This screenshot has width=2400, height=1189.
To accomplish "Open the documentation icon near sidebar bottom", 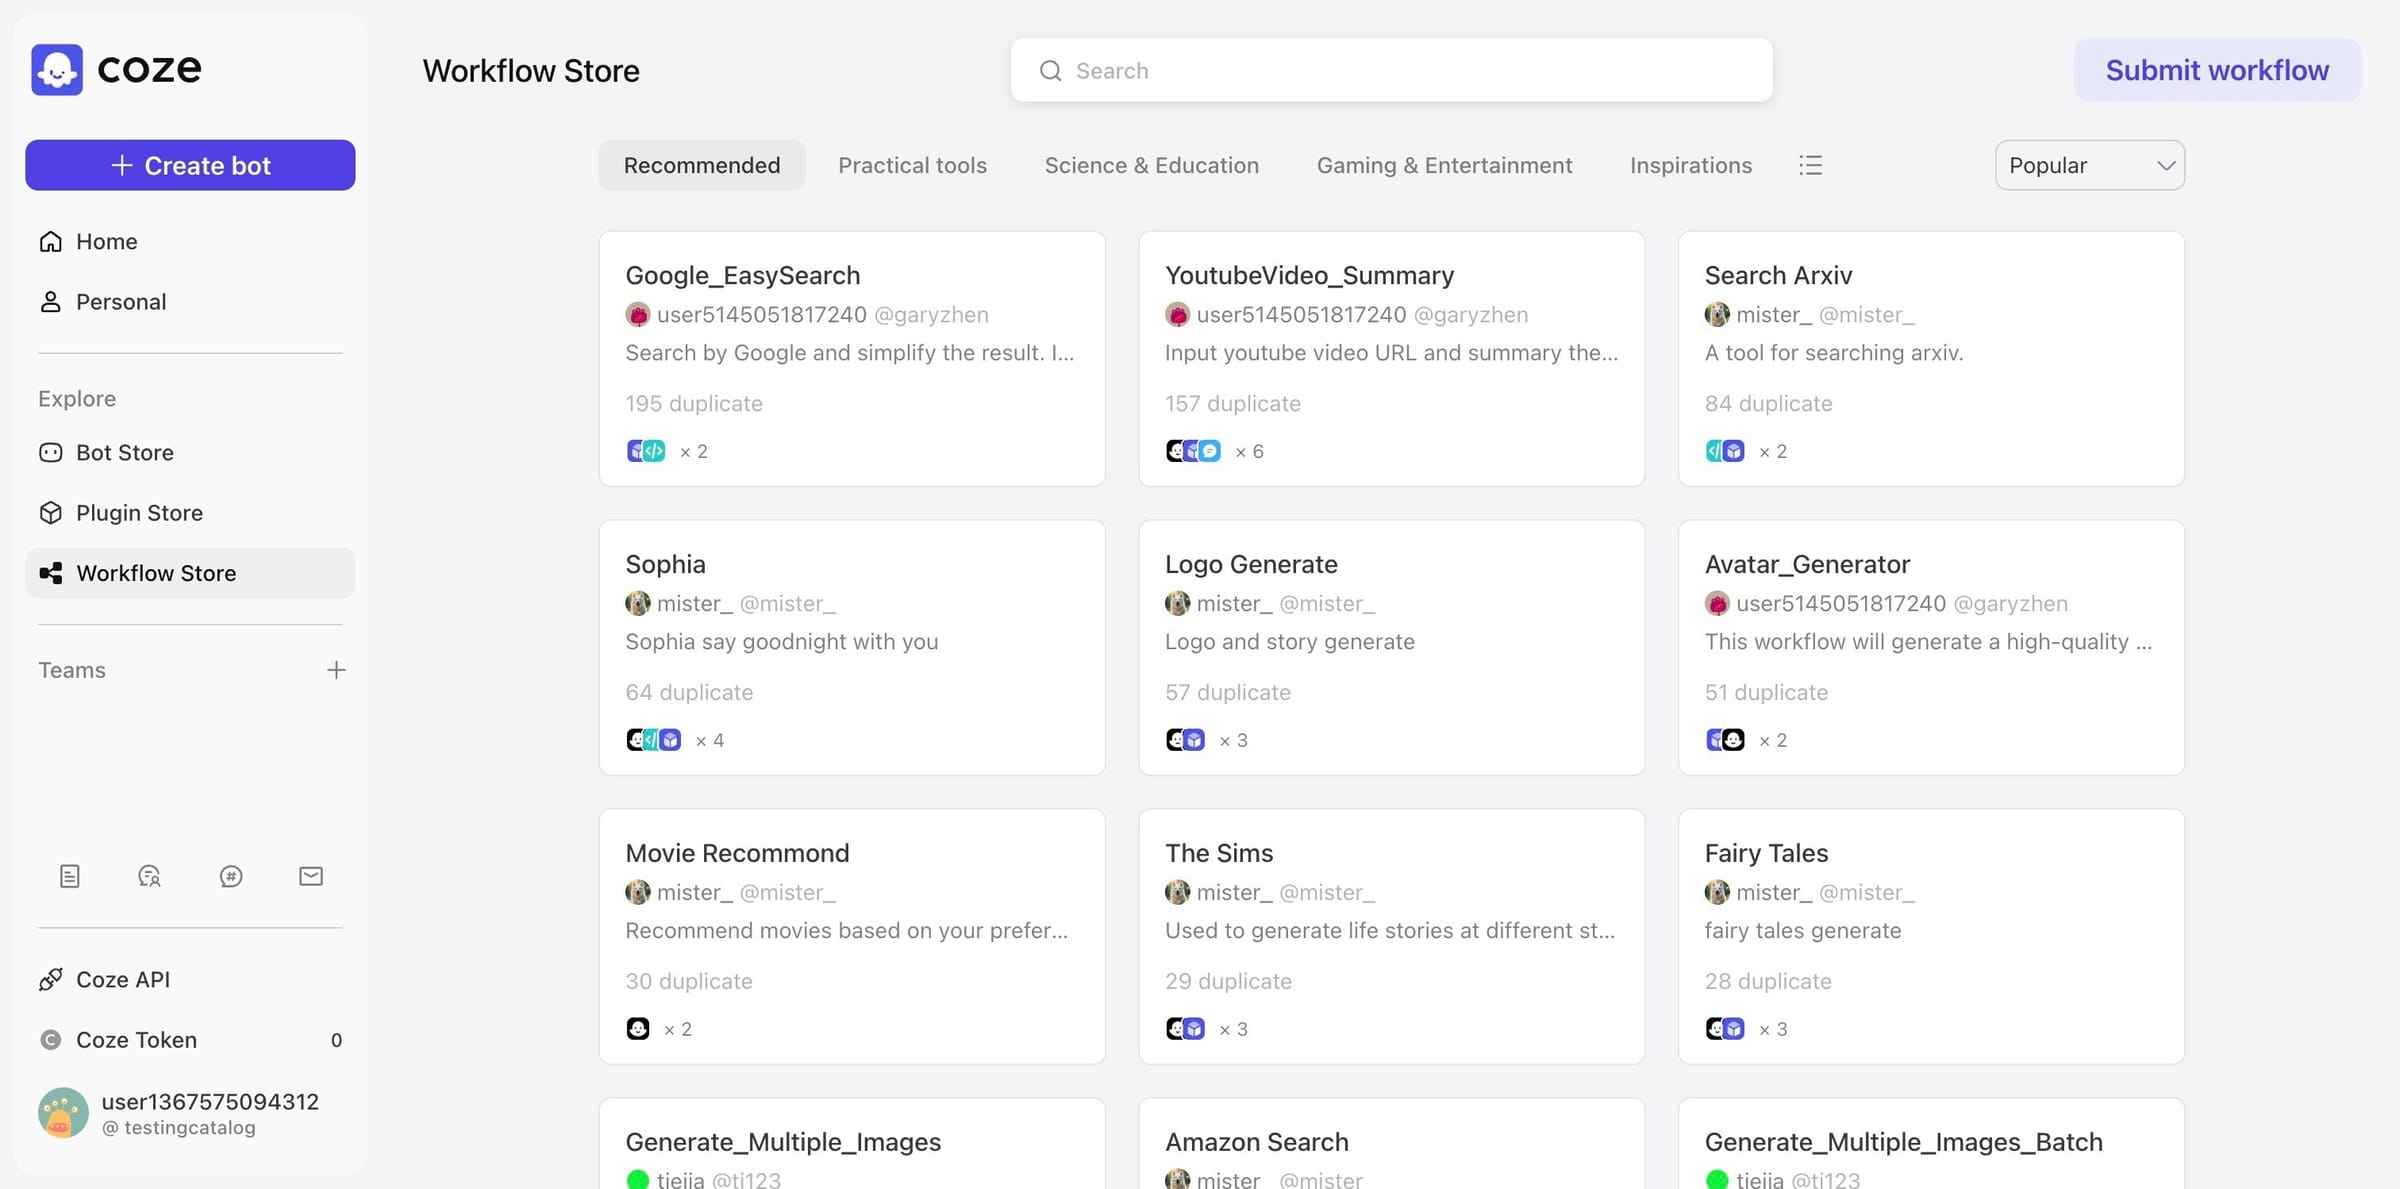I will click(x=69, y=876).
